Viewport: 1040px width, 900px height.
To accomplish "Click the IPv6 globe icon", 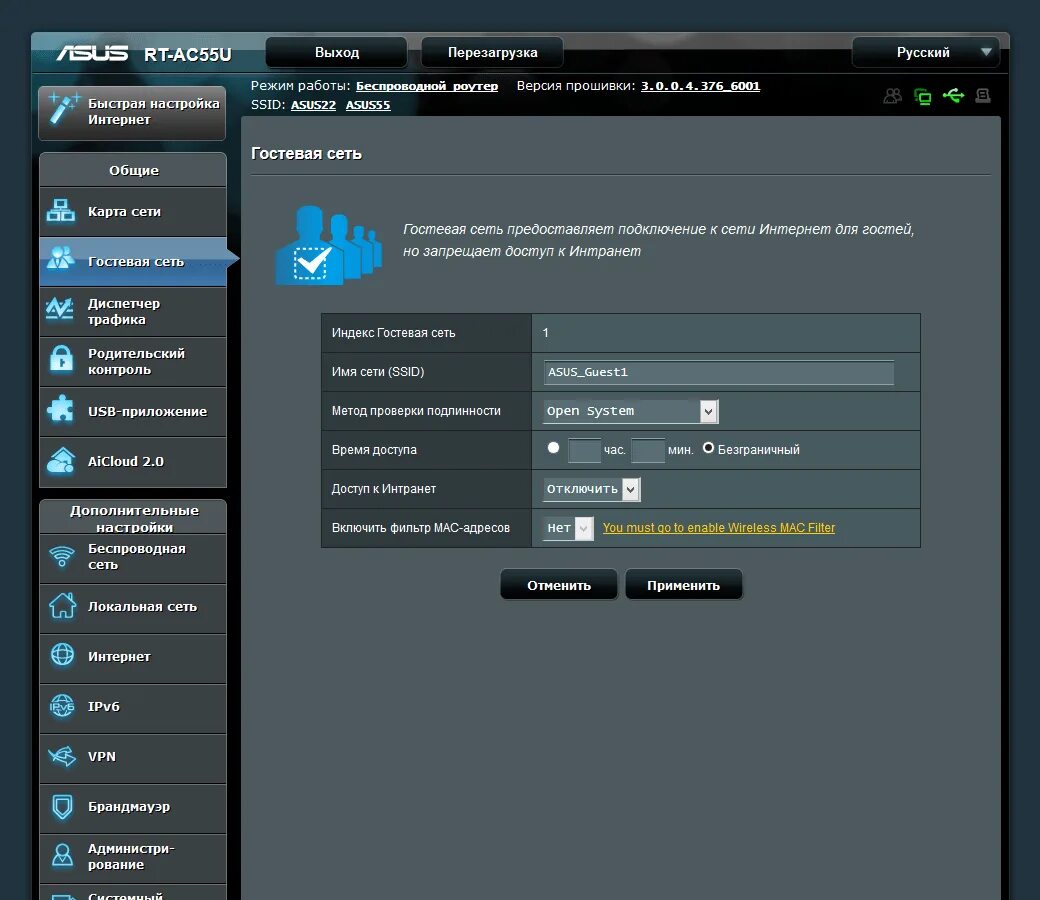I will (62, 706).
